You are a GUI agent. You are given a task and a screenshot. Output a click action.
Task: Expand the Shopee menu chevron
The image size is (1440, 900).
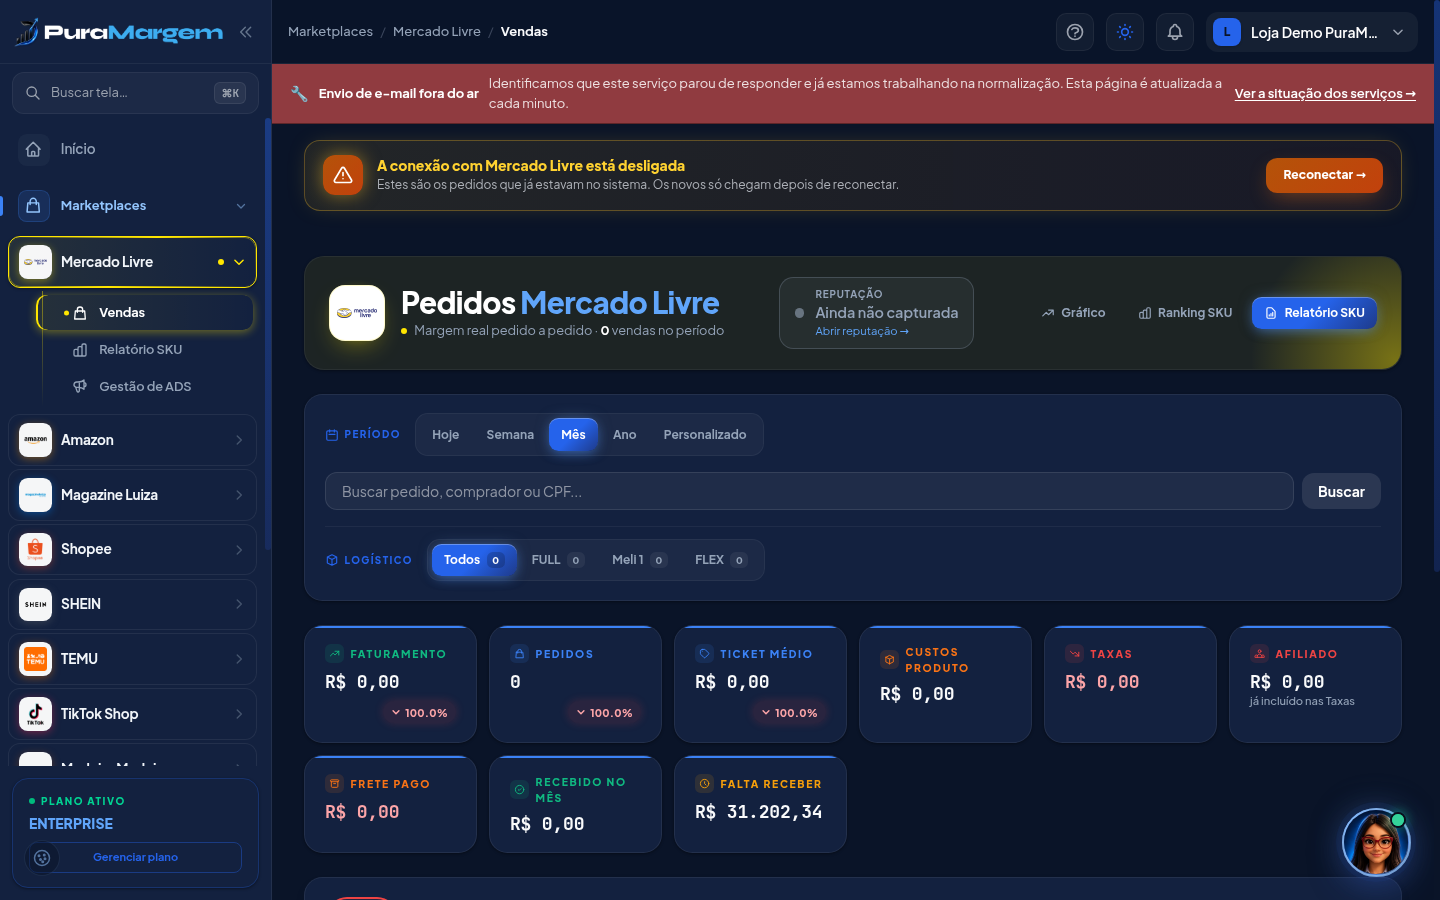coord(239,549)
